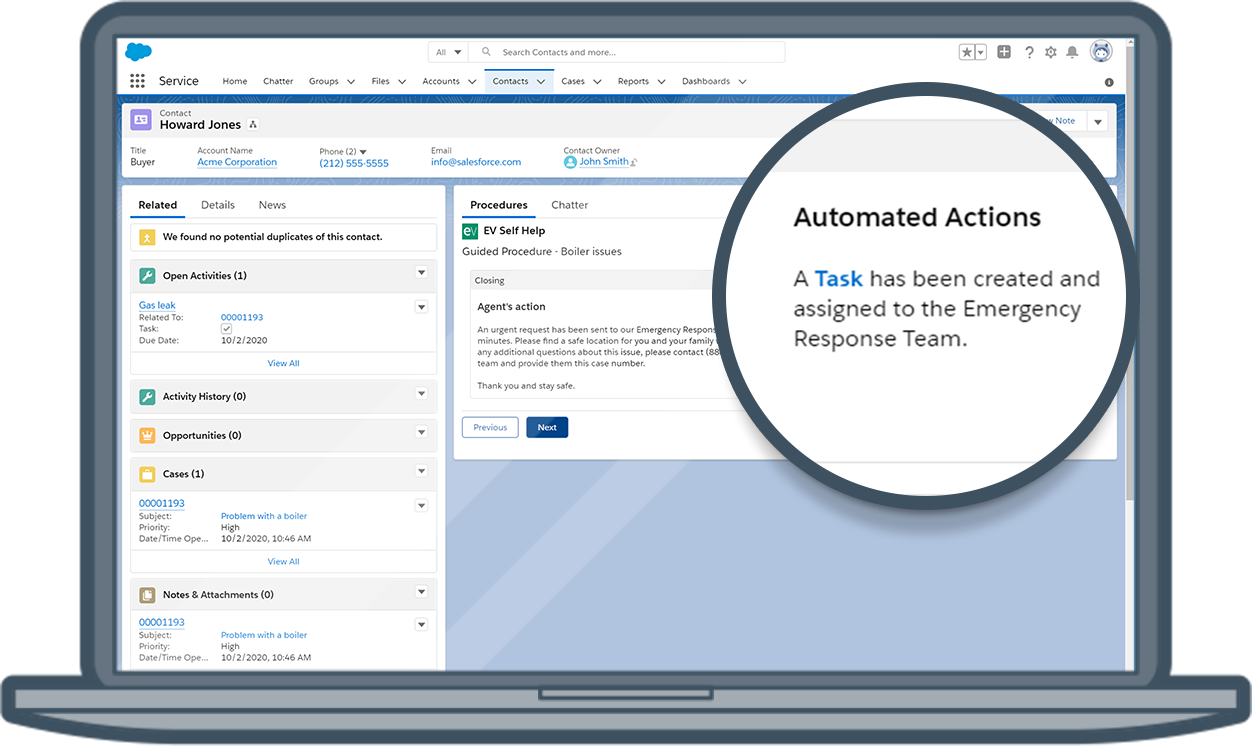Open the Help question mark icon
This screenshot has width=1252, height=746.
click(1029, 52)
